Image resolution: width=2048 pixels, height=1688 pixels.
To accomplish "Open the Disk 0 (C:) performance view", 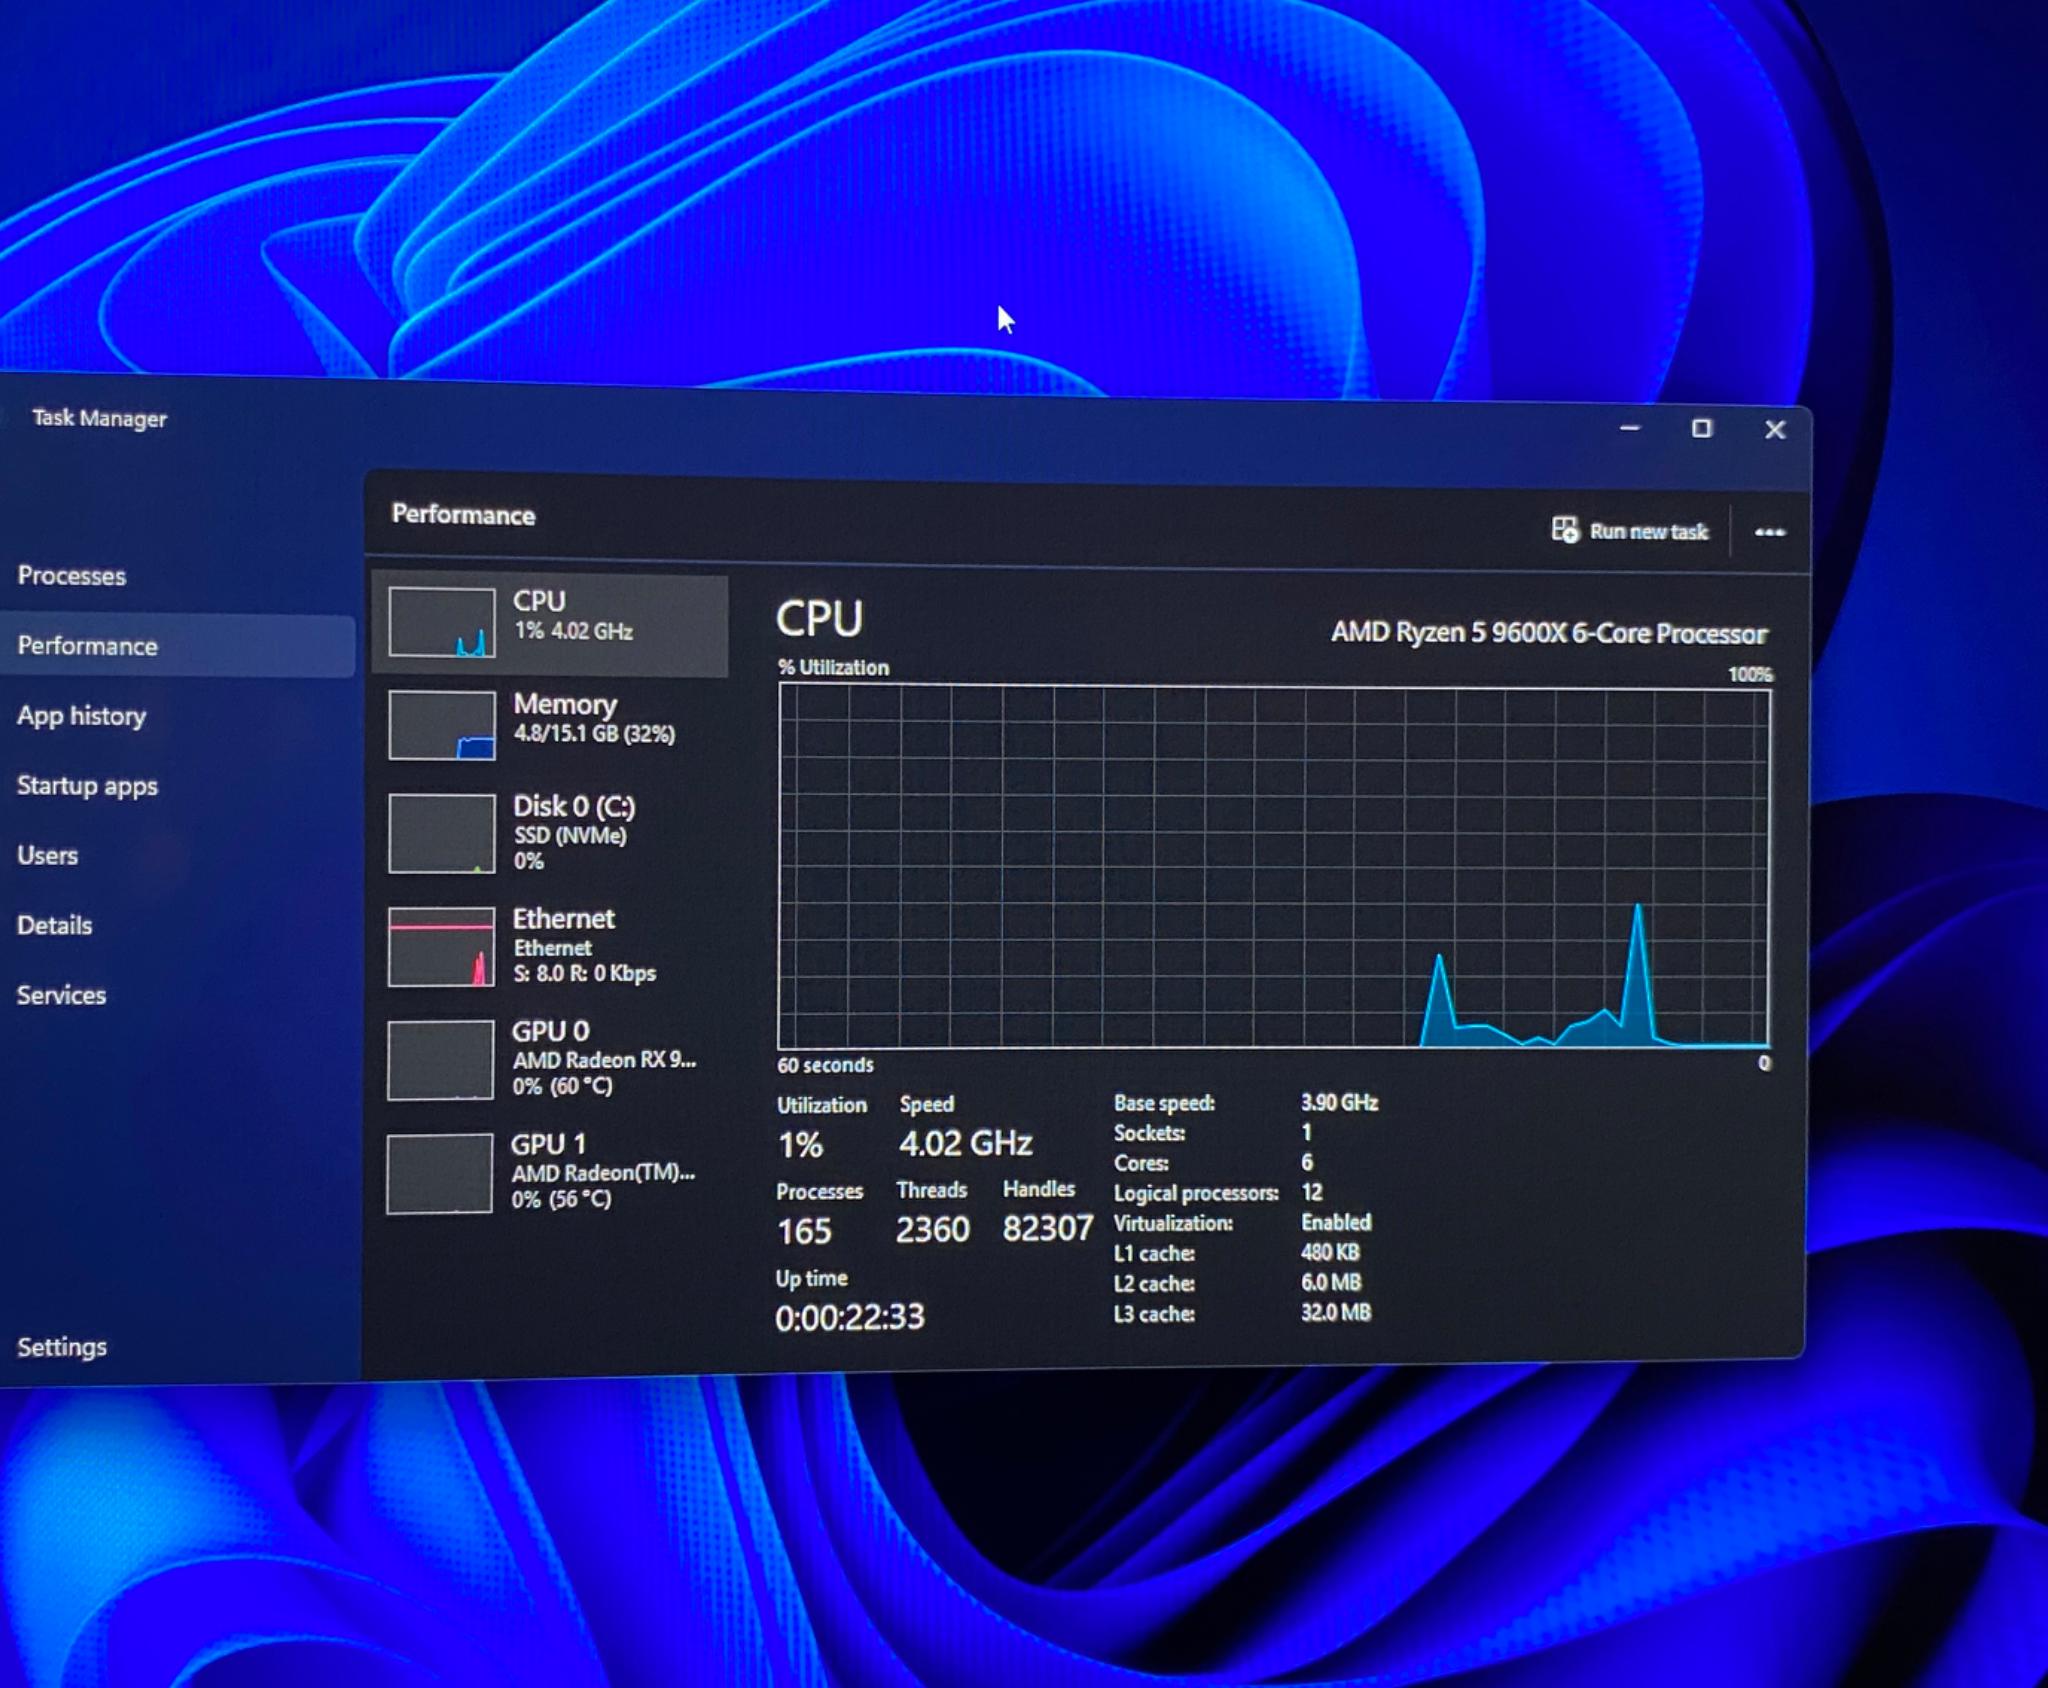I will [x=550, y=833].
